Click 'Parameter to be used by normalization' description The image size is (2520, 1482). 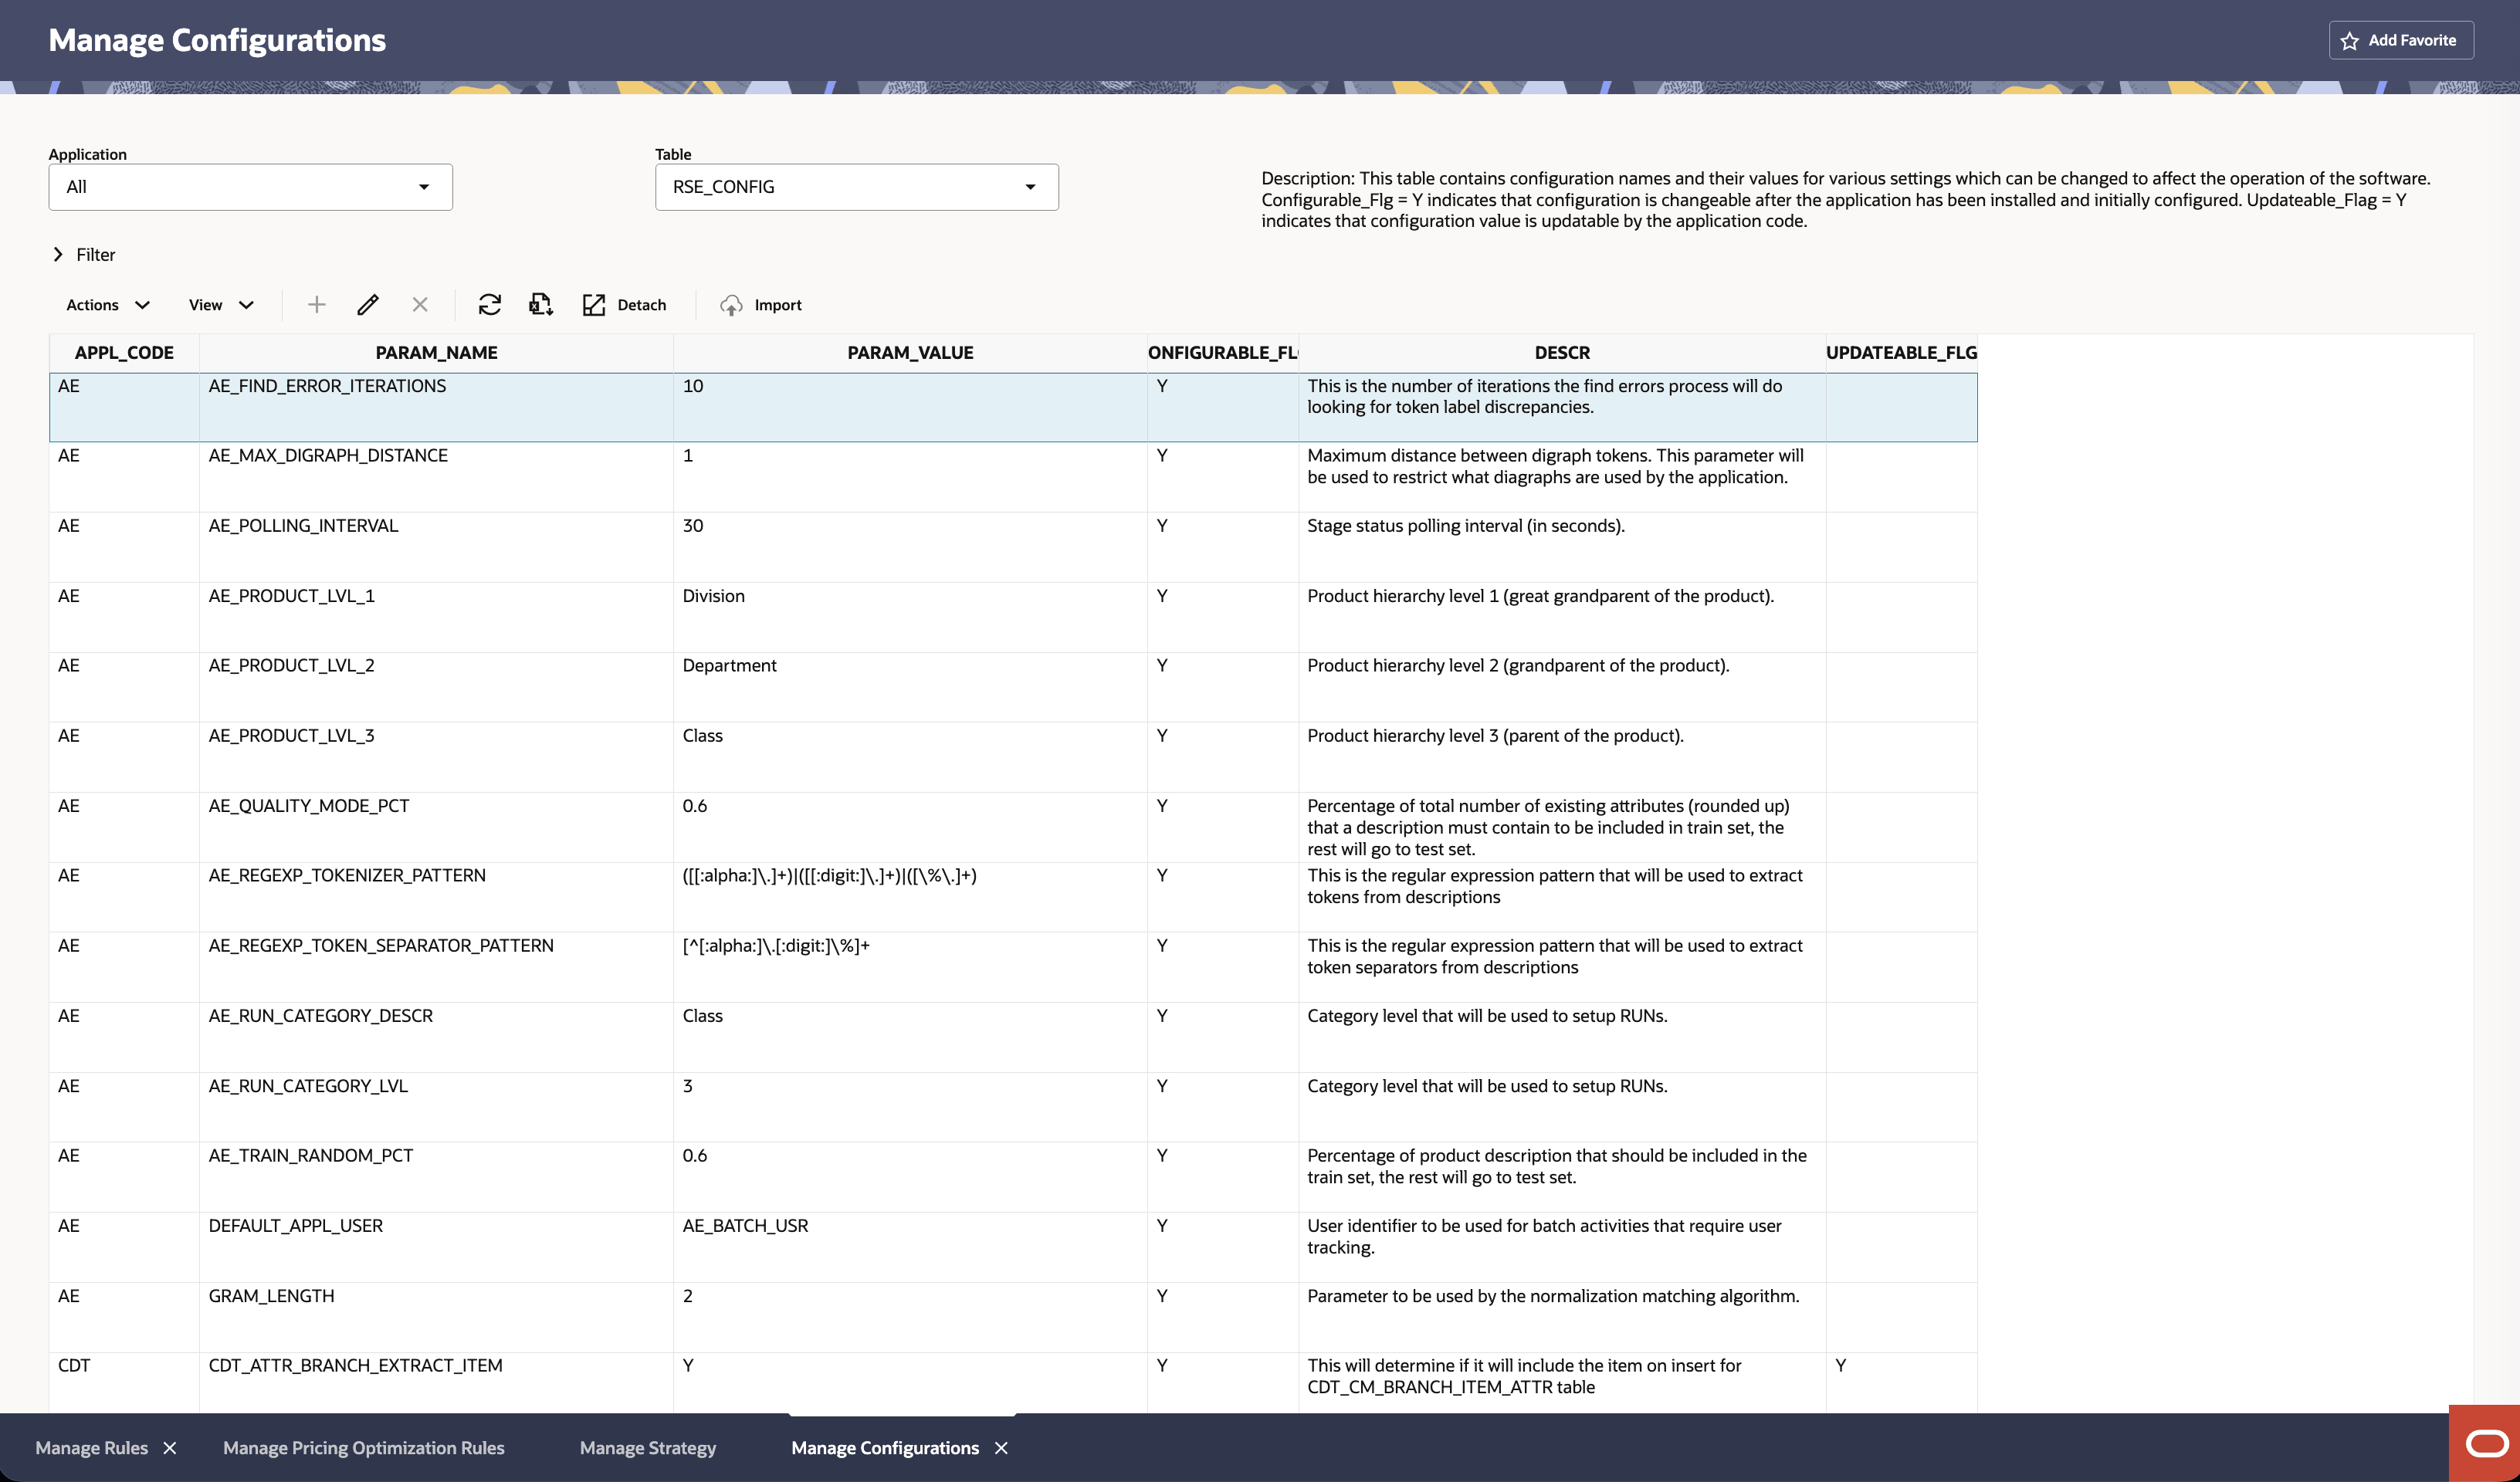(1553, 1296)
